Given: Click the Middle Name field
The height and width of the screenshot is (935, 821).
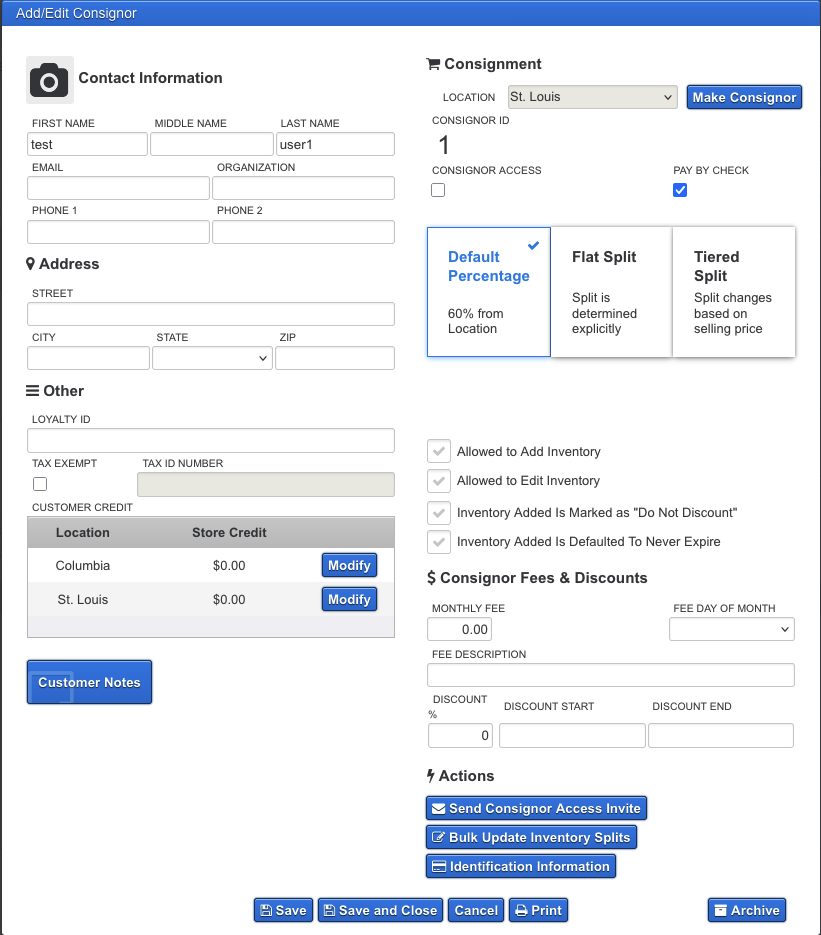Looking at the screenshot, I should click(212, 144).
